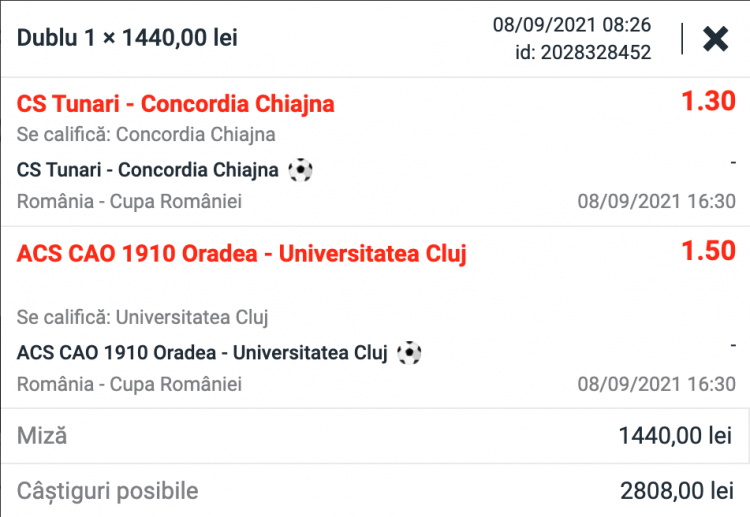
Task: Click the Câștiguri posibile 2808,00 lei value
Action: 675,491
